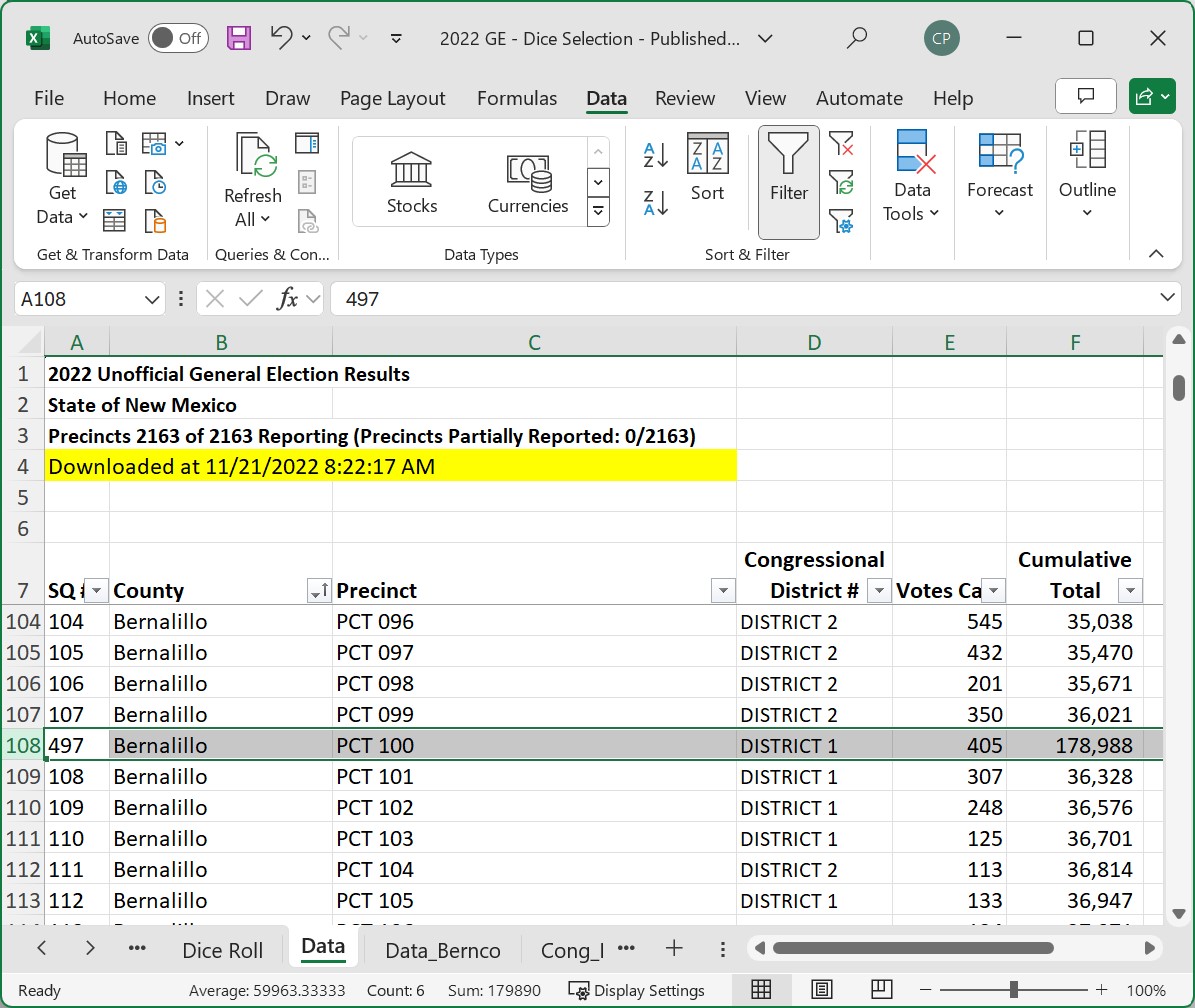Sort A to Z ascending
This screenshot has height=1008, width=1195.
(x=655, y=155)
